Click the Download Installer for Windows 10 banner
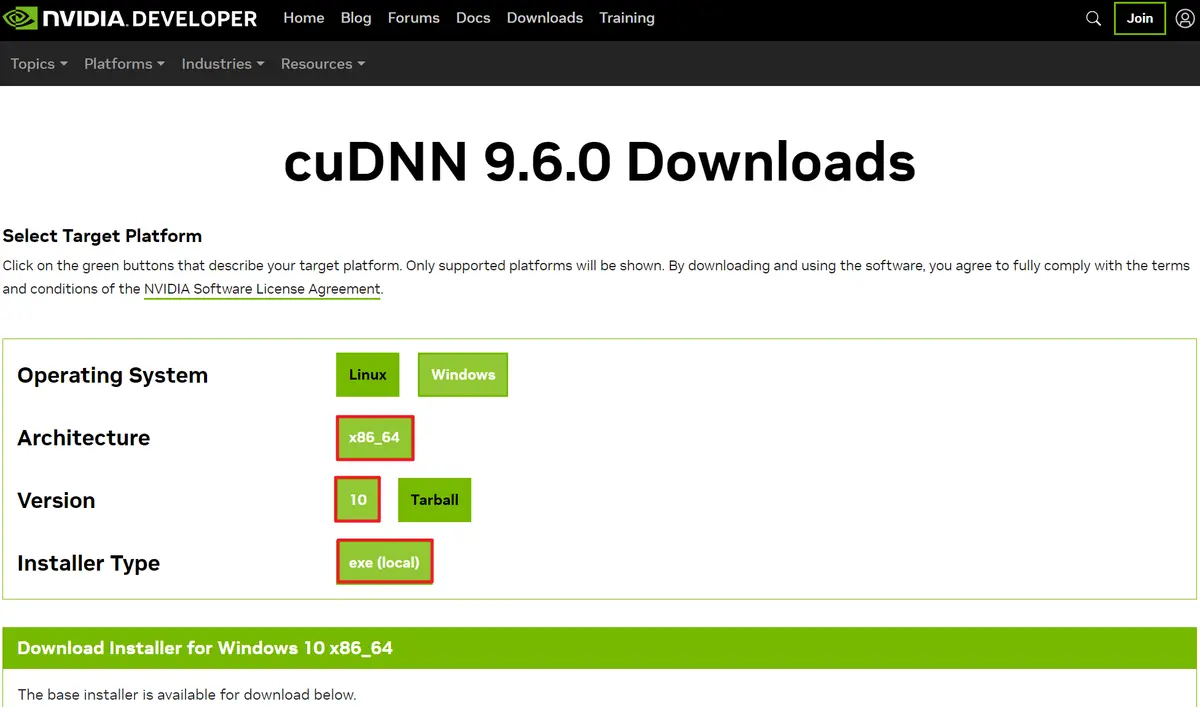1200x707 pixels. [x=599, y=648]
